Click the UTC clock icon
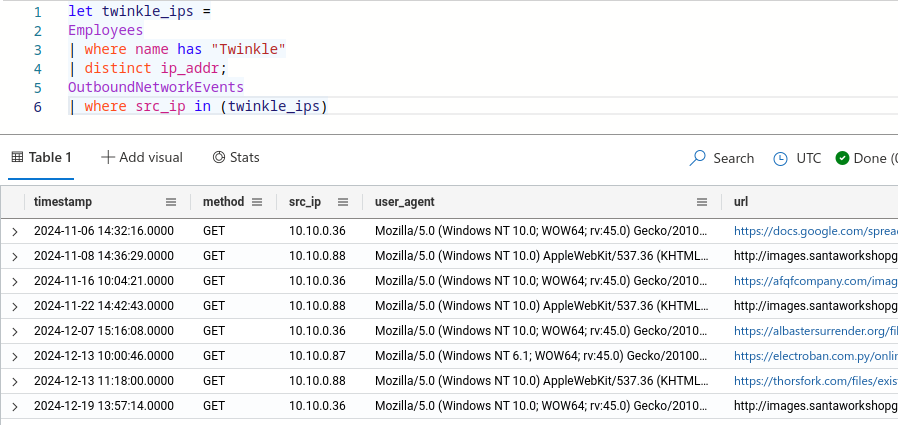This screenshot has width=898, height=425. tap(780, 158)
